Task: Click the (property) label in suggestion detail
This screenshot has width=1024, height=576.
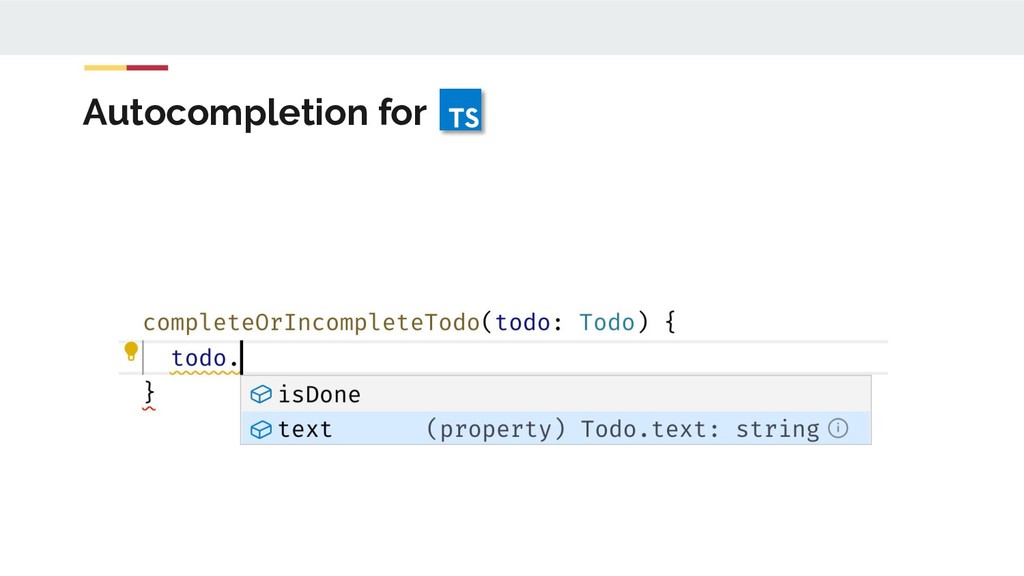Action: (495, 430)
